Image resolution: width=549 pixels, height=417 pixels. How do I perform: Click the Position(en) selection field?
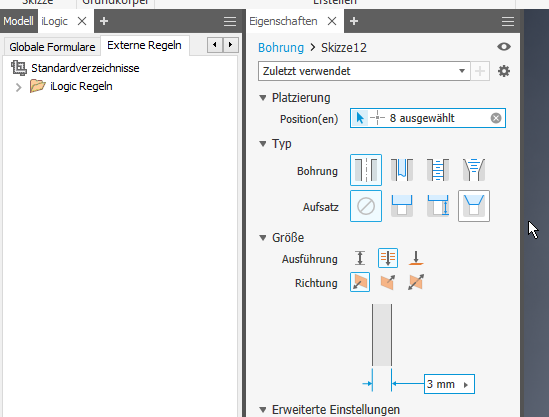(428, 118)
